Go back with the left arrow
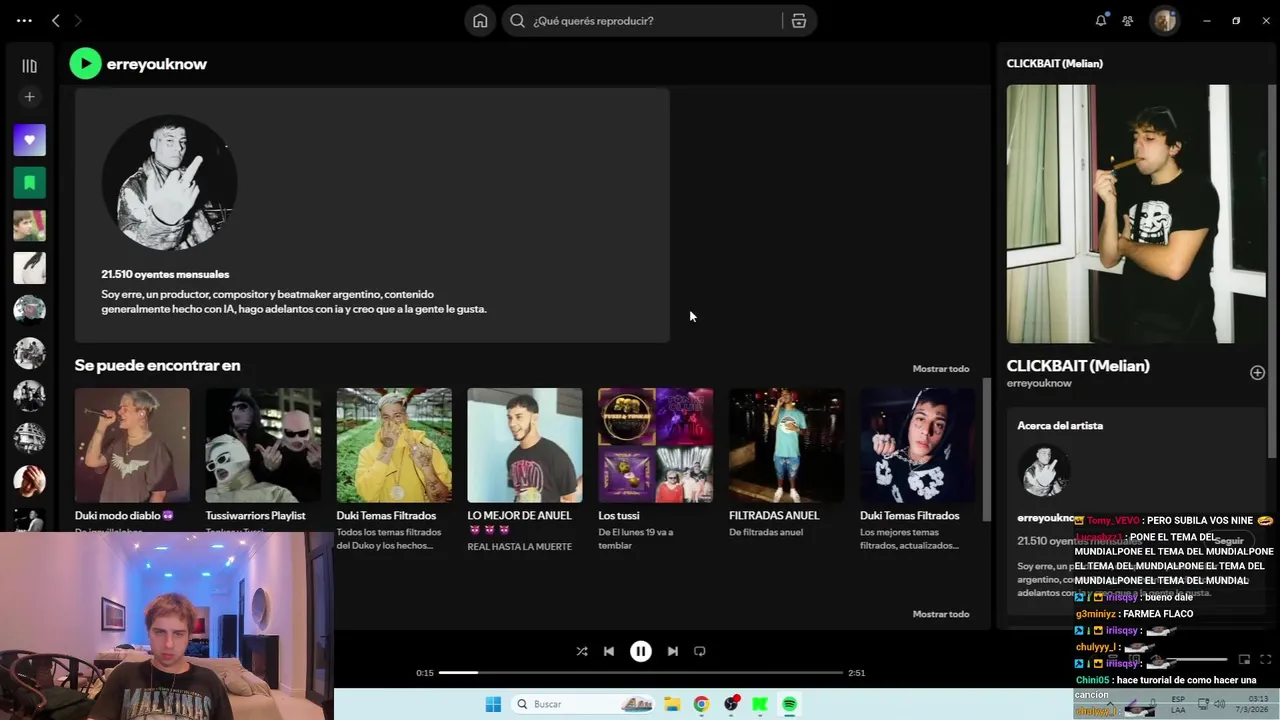 pyautogui.click(x=56, y=20)
